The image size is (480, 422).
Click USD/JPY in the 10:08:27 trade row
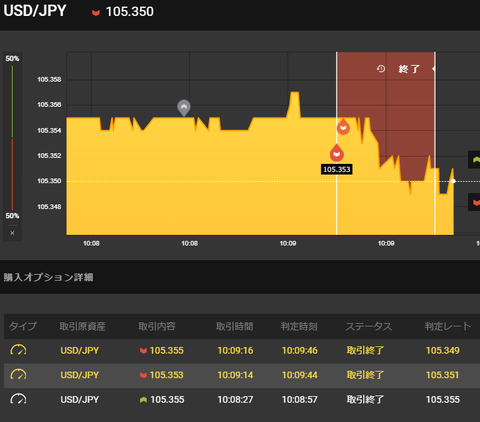80,399
